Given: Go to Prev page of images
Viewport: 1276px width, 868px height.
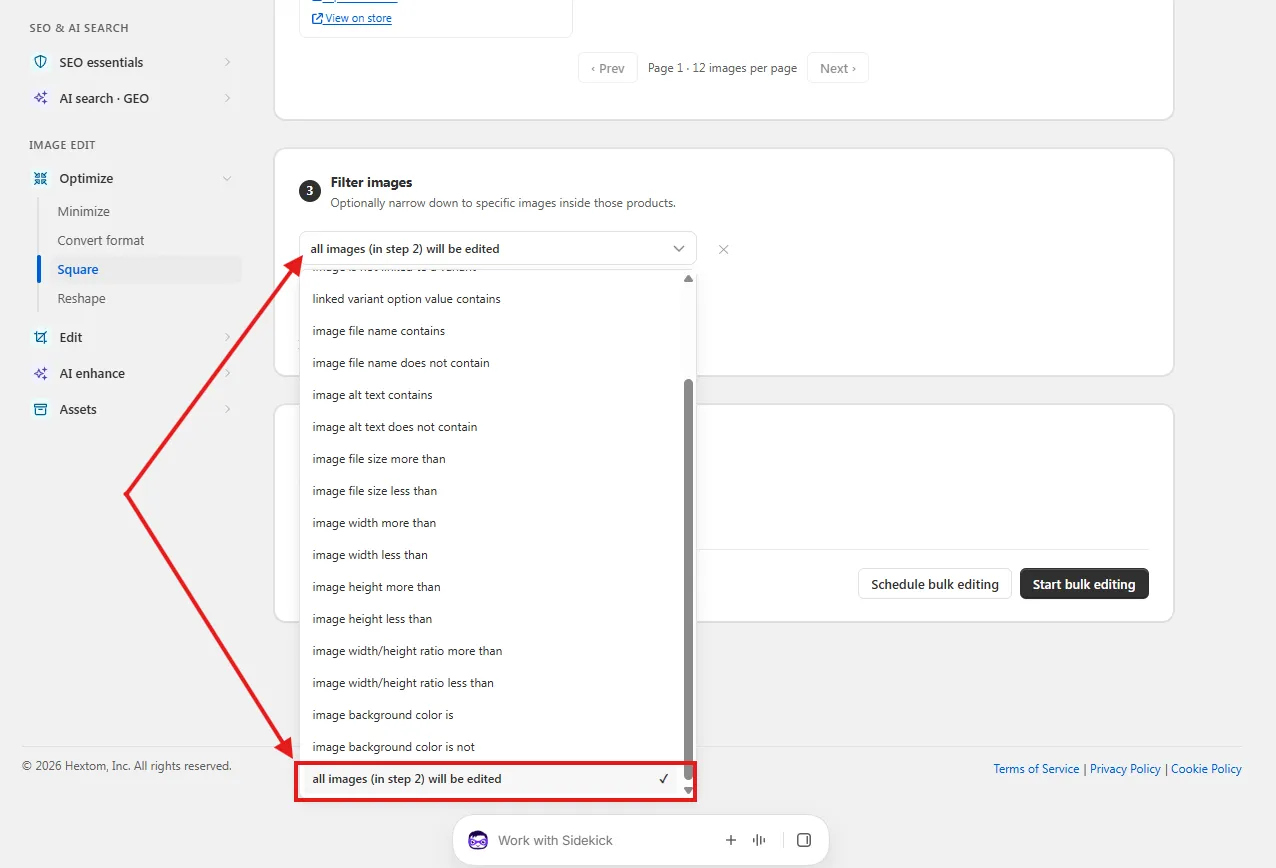Looking at the screenshot, I should (x=608, y=68).
